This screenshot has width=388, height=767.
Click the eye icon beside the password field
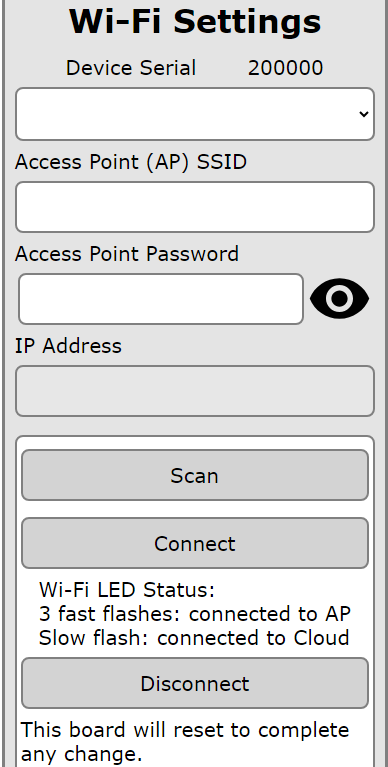[x=339, y=298]
